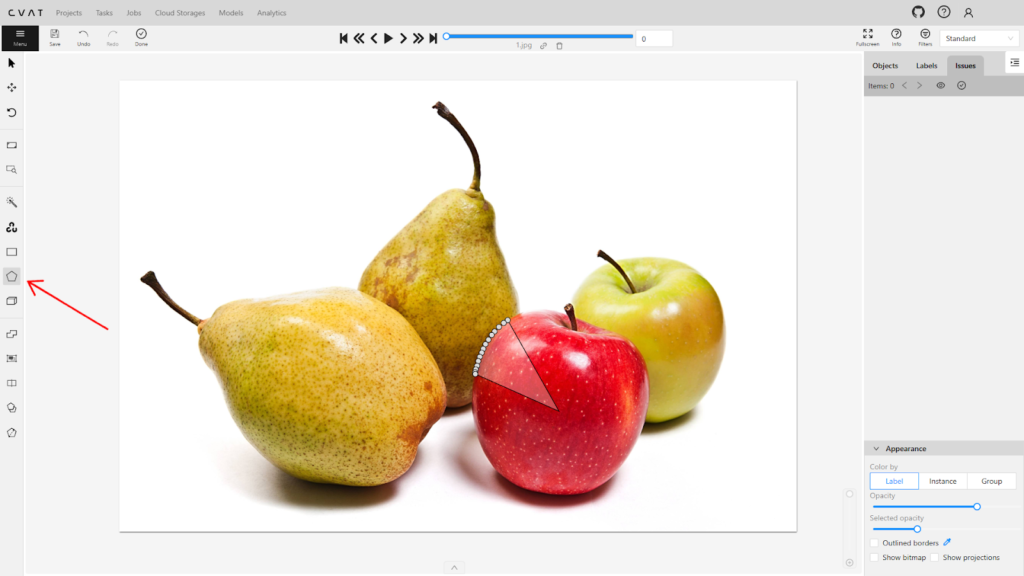Go back several frames with double-left arrow
Screen dimensions: 1024x576
click(x=359, y=39)
